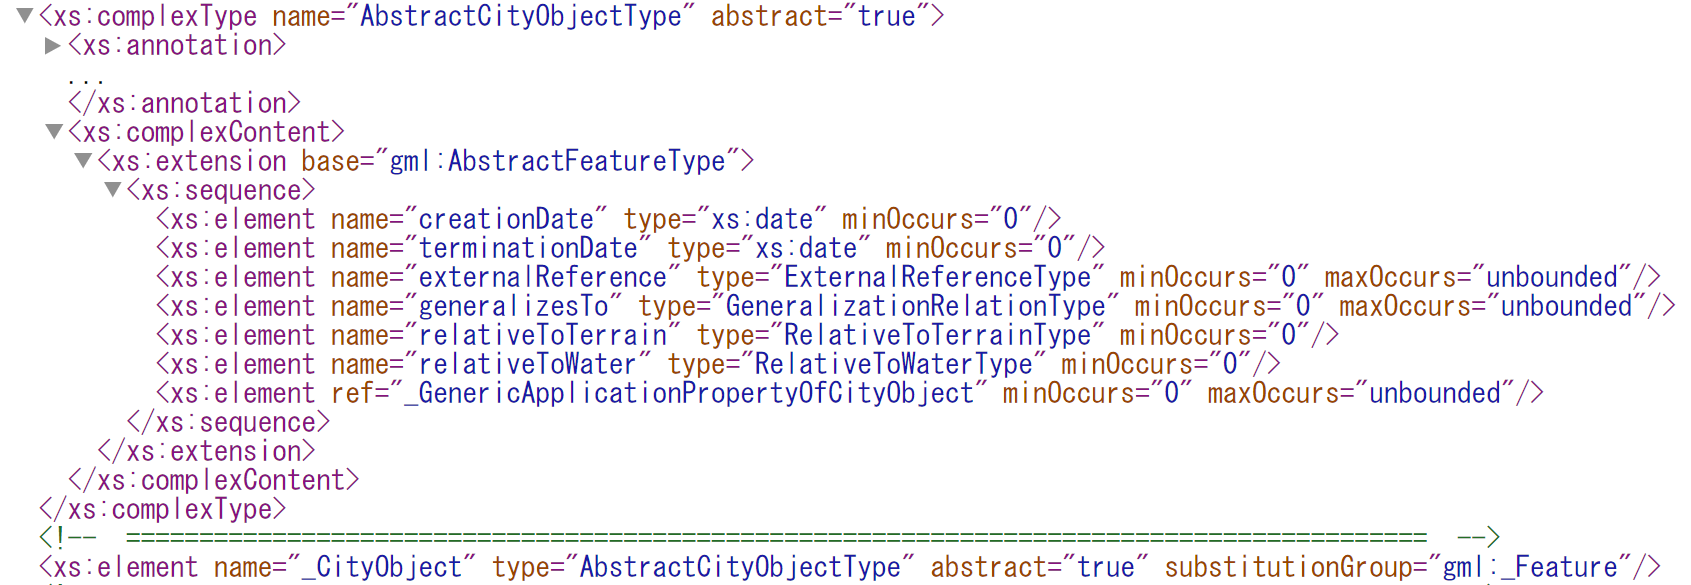Collapse the xs:sequence node
Image resolution: width=1691 pixels, height=585 pixels.
tap(113, 190)
